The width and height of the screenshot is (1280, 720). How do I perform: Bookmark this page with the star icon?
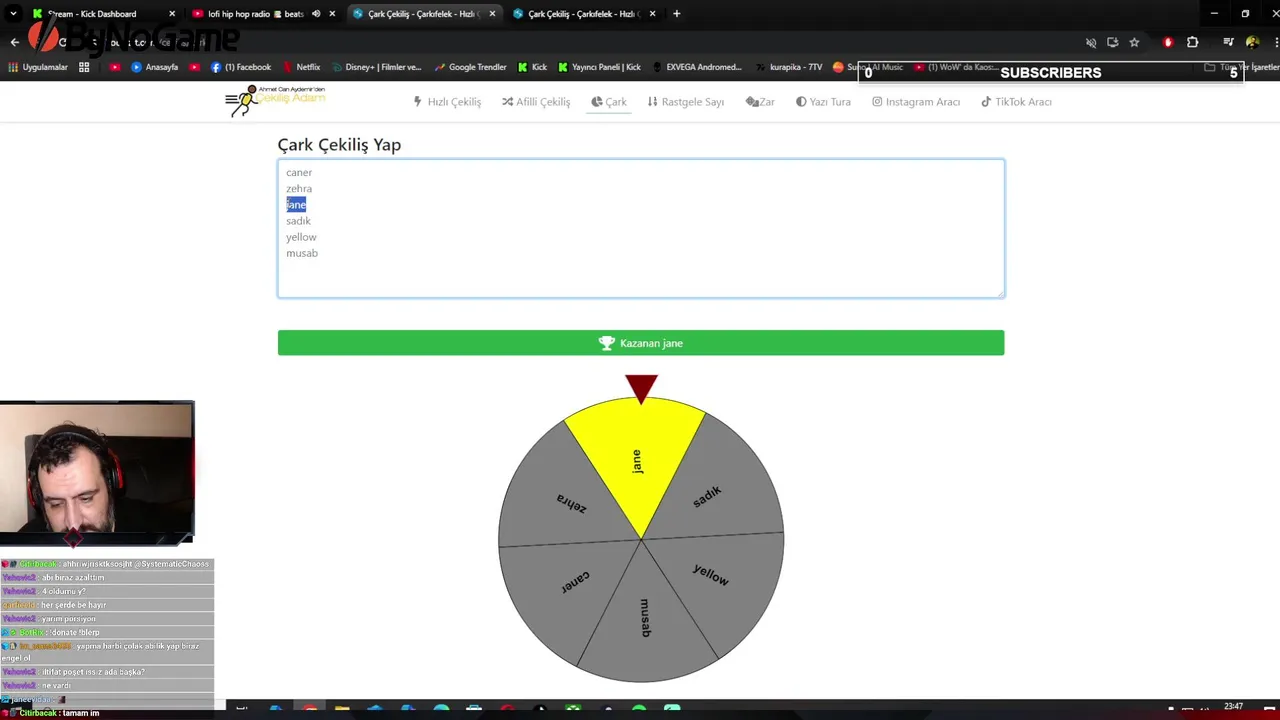[1134, 42]
